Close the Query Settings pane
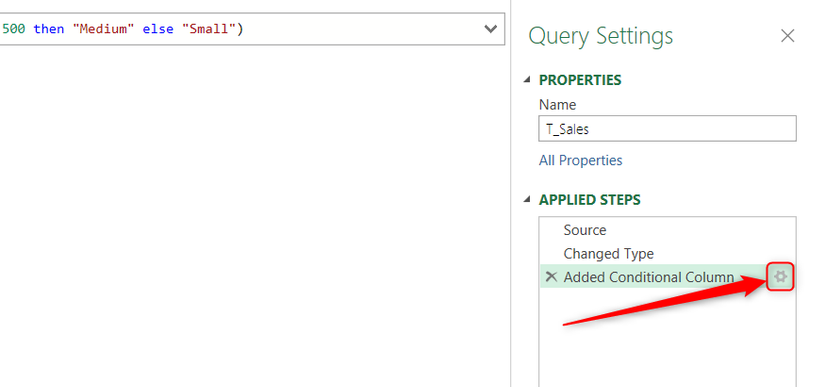825x387 pixels. [x=787, y=36]
